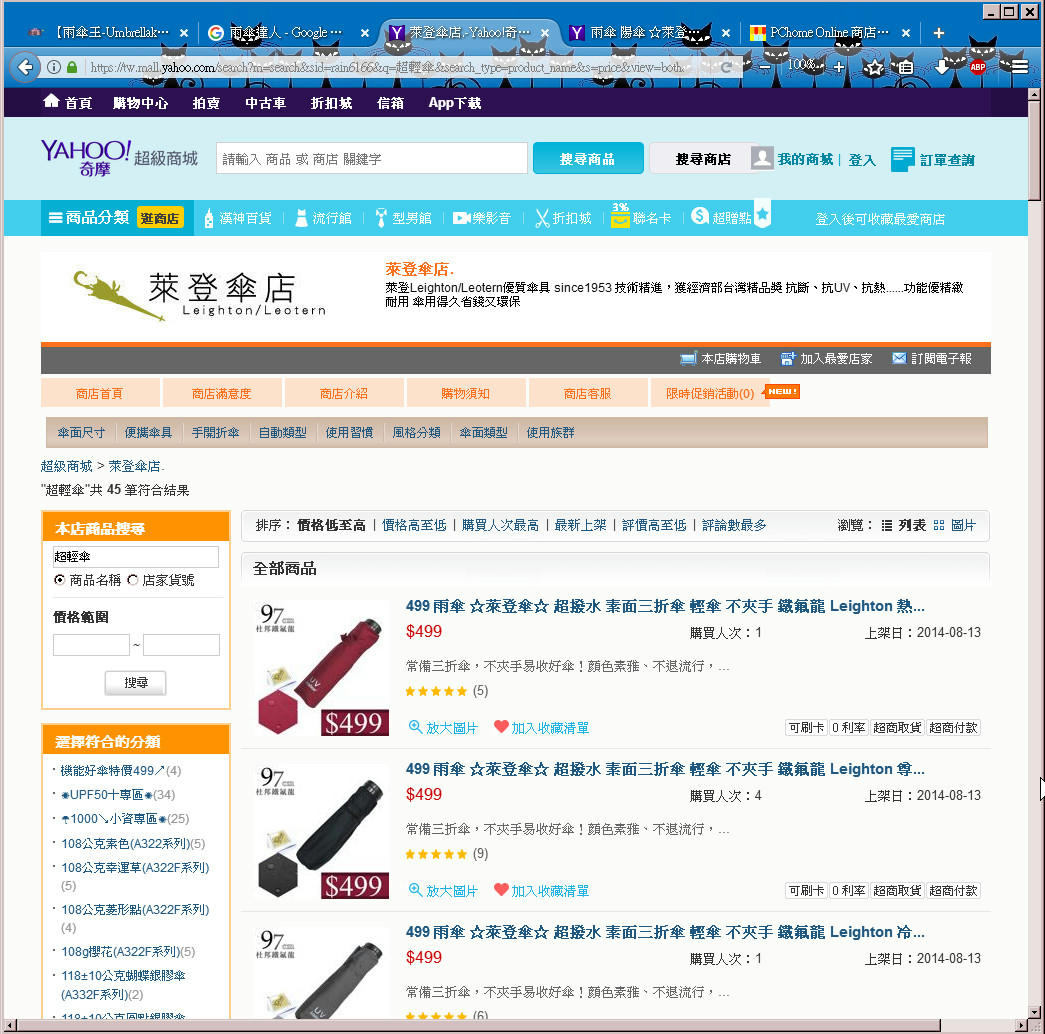Open 限時促銷活動(0) tab
1045x1034 pixels.
(710, 393)
